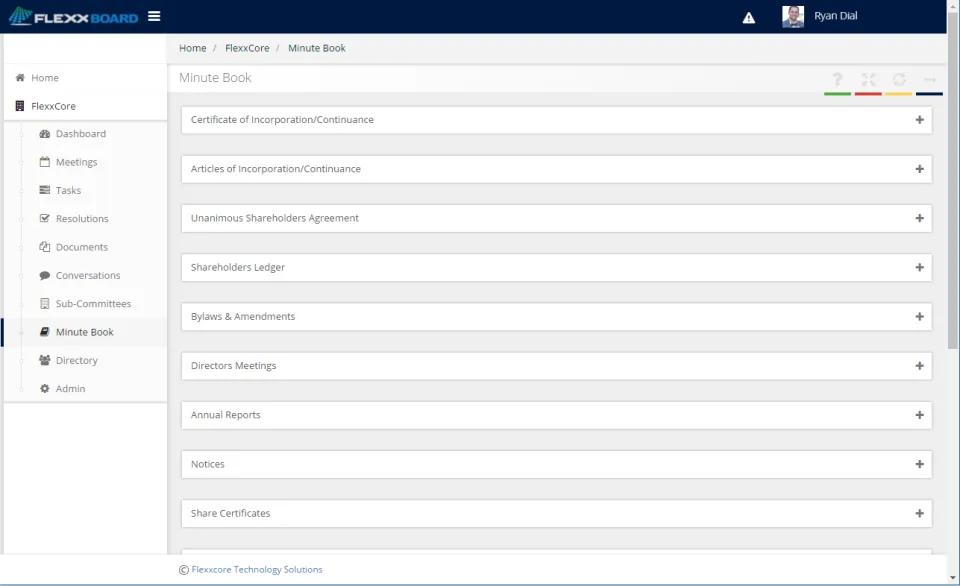Toggle the hamburger sidebar menu
The image size is (960, 586).
[x=154, y=17]
